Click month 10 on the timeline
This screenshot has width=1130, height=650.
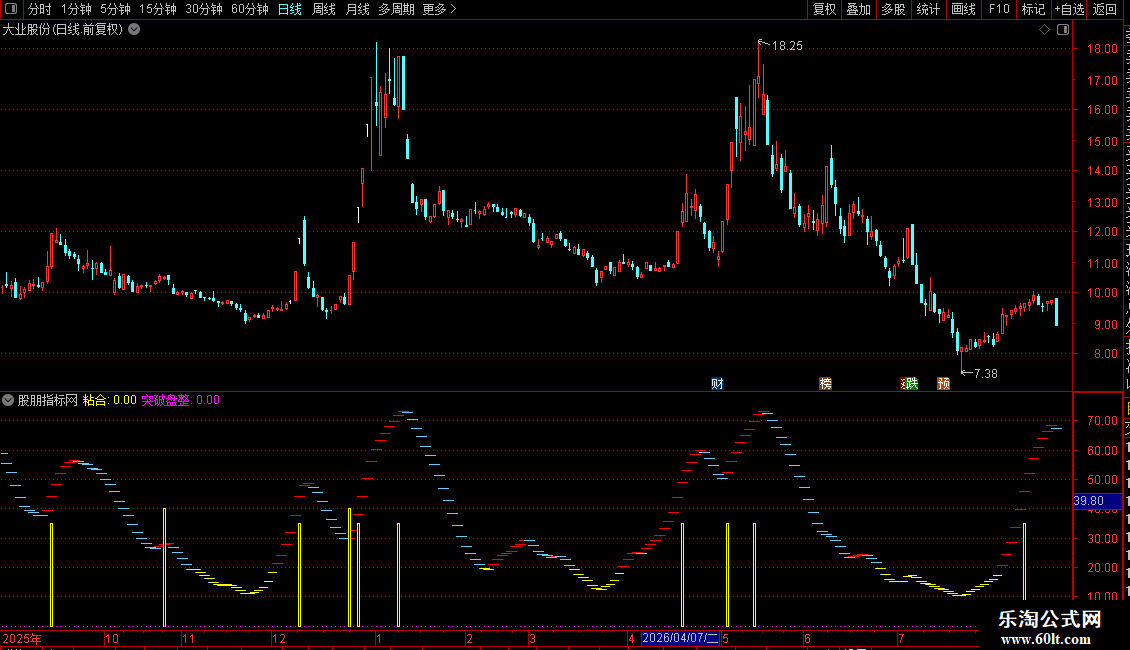click(112, 638)
